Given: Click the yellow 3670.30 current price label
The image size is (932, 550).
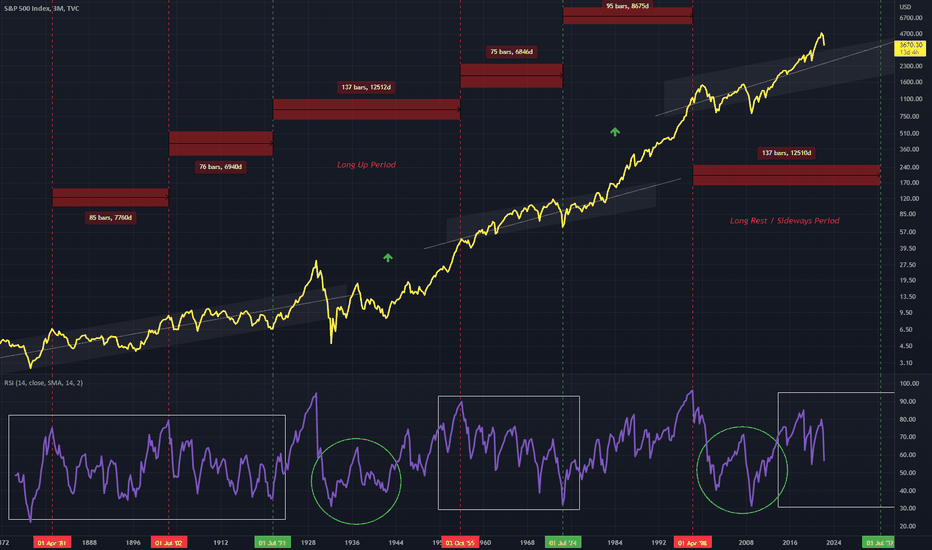Looking at the screenshot, I should (910, 48).
